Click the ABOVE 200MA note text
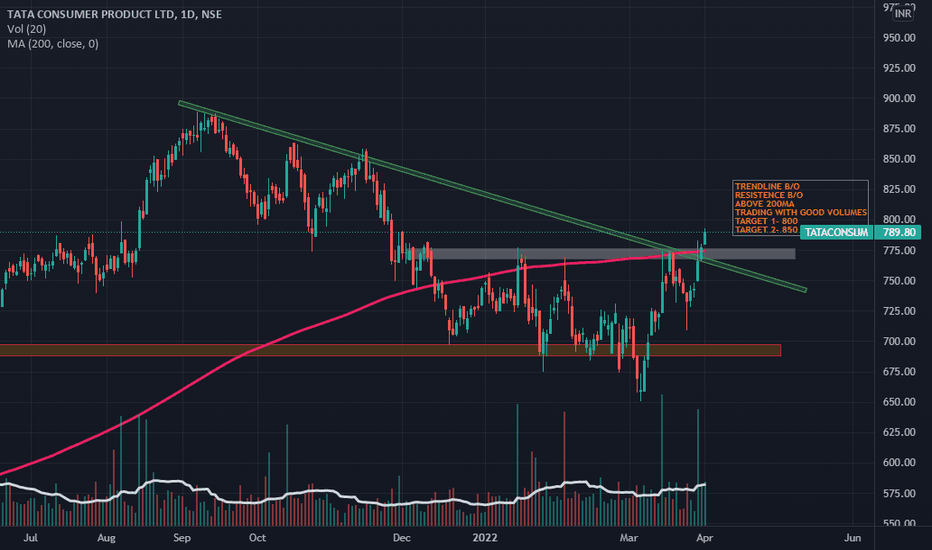The height and width of the screenshot is (550, 932). [x=764, y=203]
